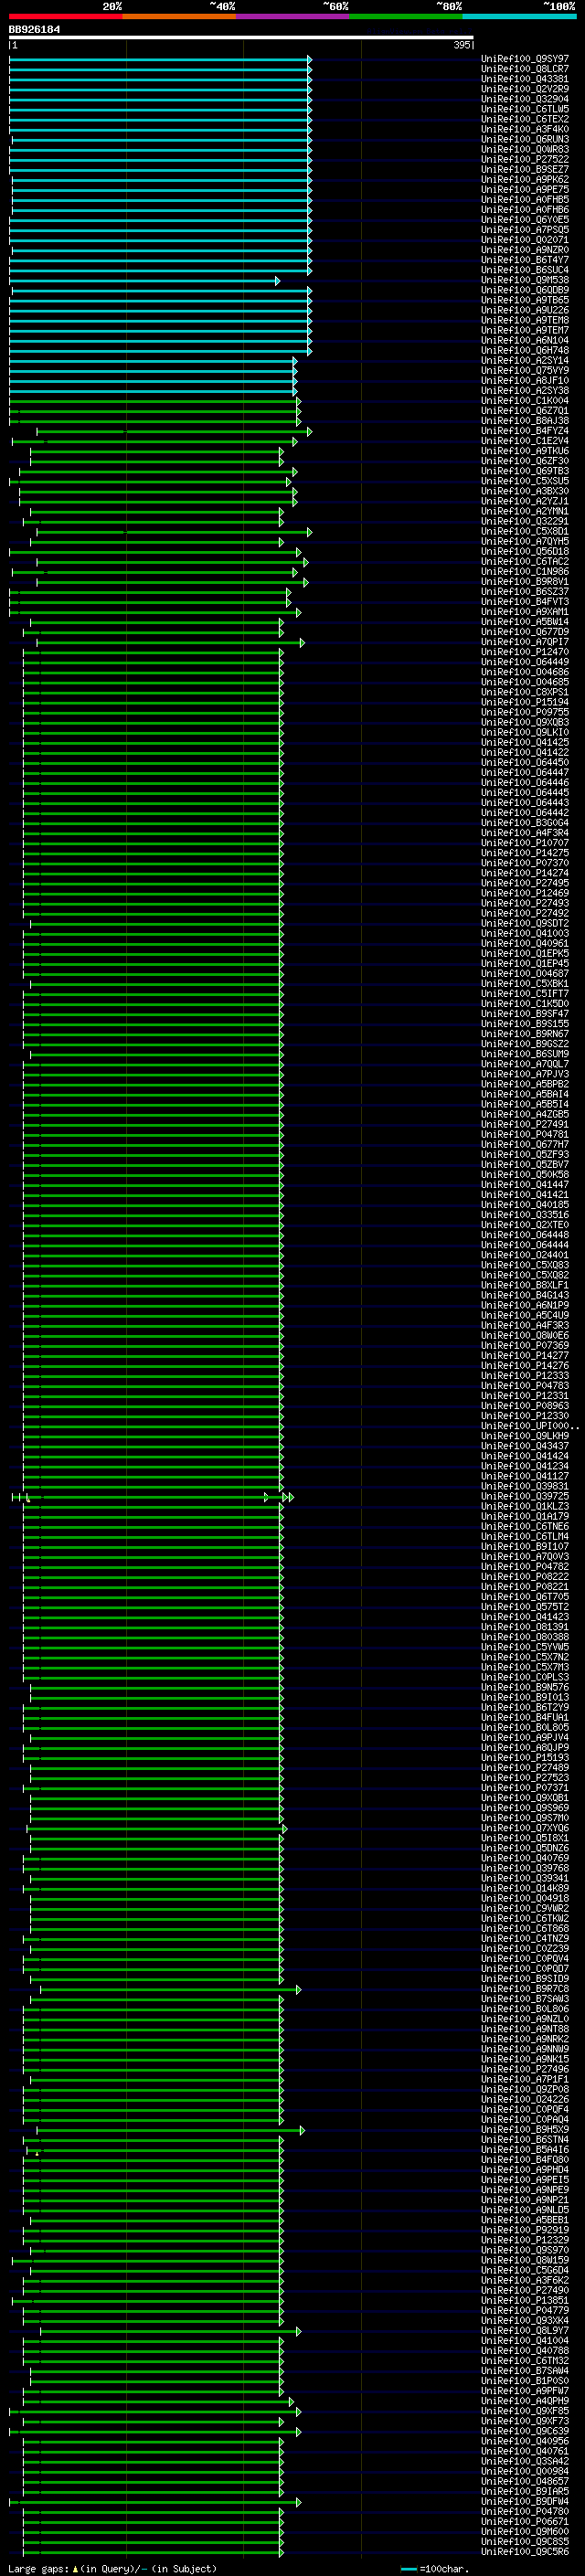Select the UniRef100_B7SAW4 label
Viewport: 585px width, 2576px height.
525,2370
